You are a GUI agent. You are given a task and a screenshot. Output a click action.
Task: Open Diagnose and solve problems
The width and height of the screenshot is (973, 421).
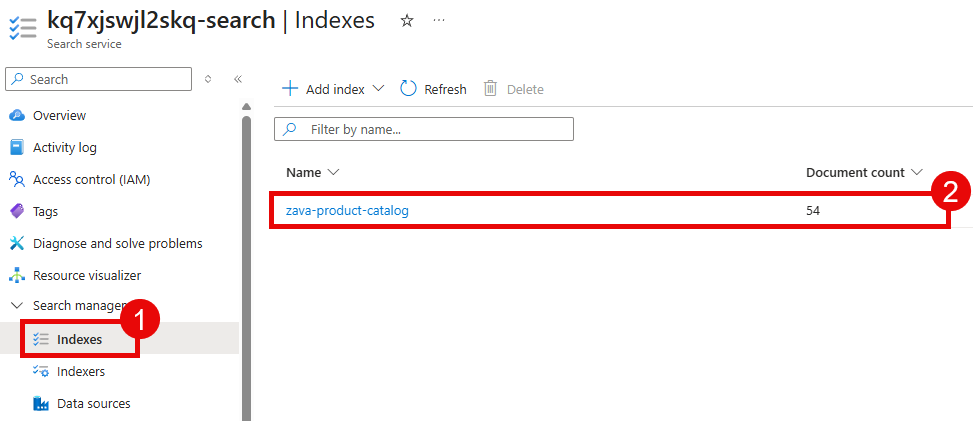[117, 243]
